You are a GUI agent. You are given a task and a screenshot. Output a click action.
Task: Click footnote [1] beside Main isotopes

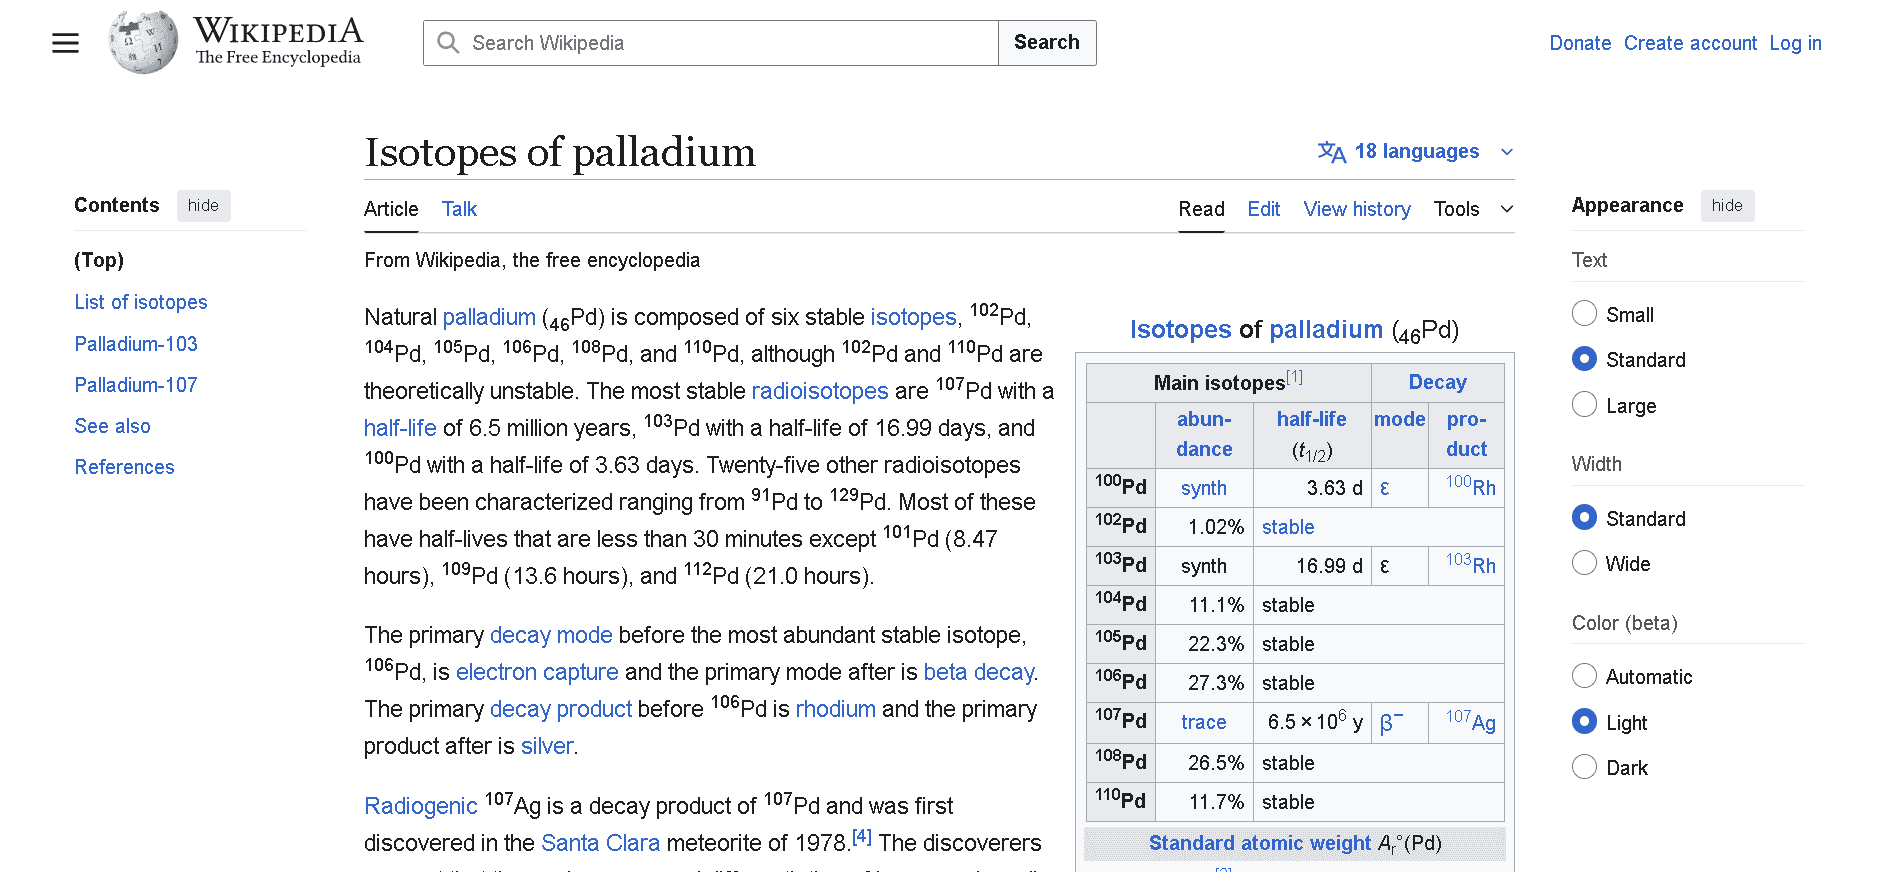(1295, 377)
